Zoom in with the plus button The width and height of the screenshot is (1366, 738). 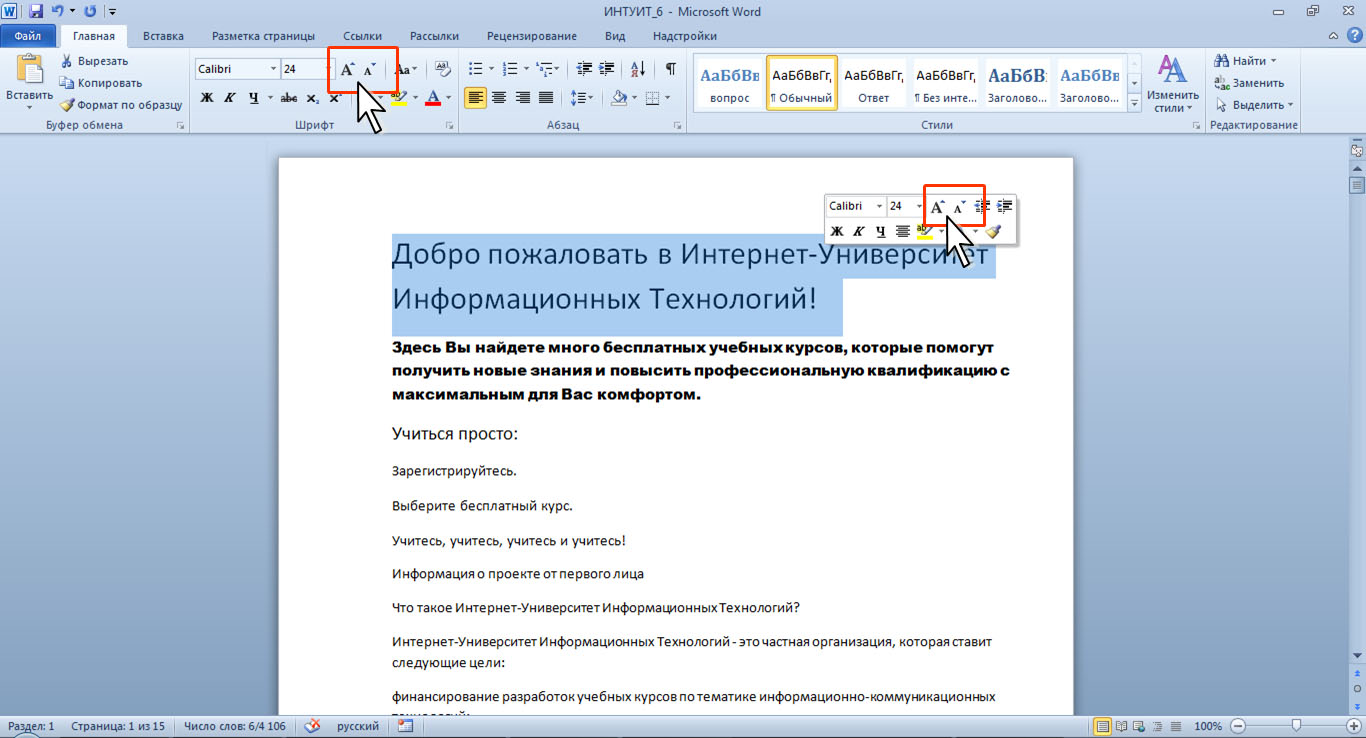(1353, 726)
